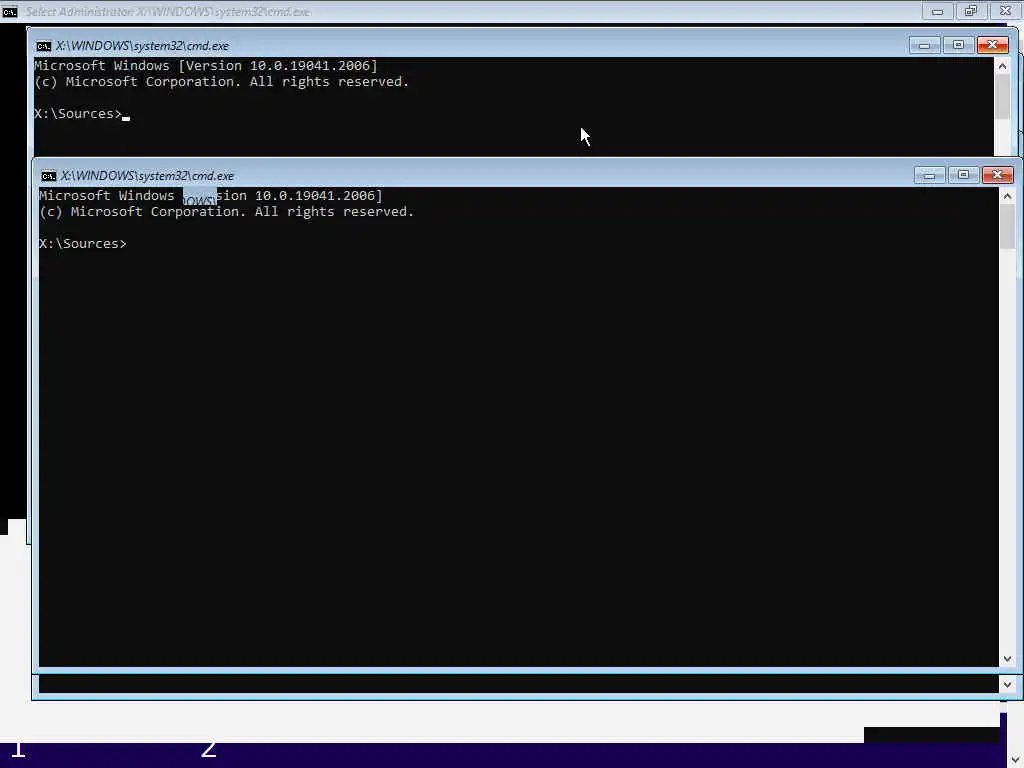Click the cmd icon of the middle cmd.exe window
The width and height of the screenshot is (1024, 768).
[x=43, y=46]
